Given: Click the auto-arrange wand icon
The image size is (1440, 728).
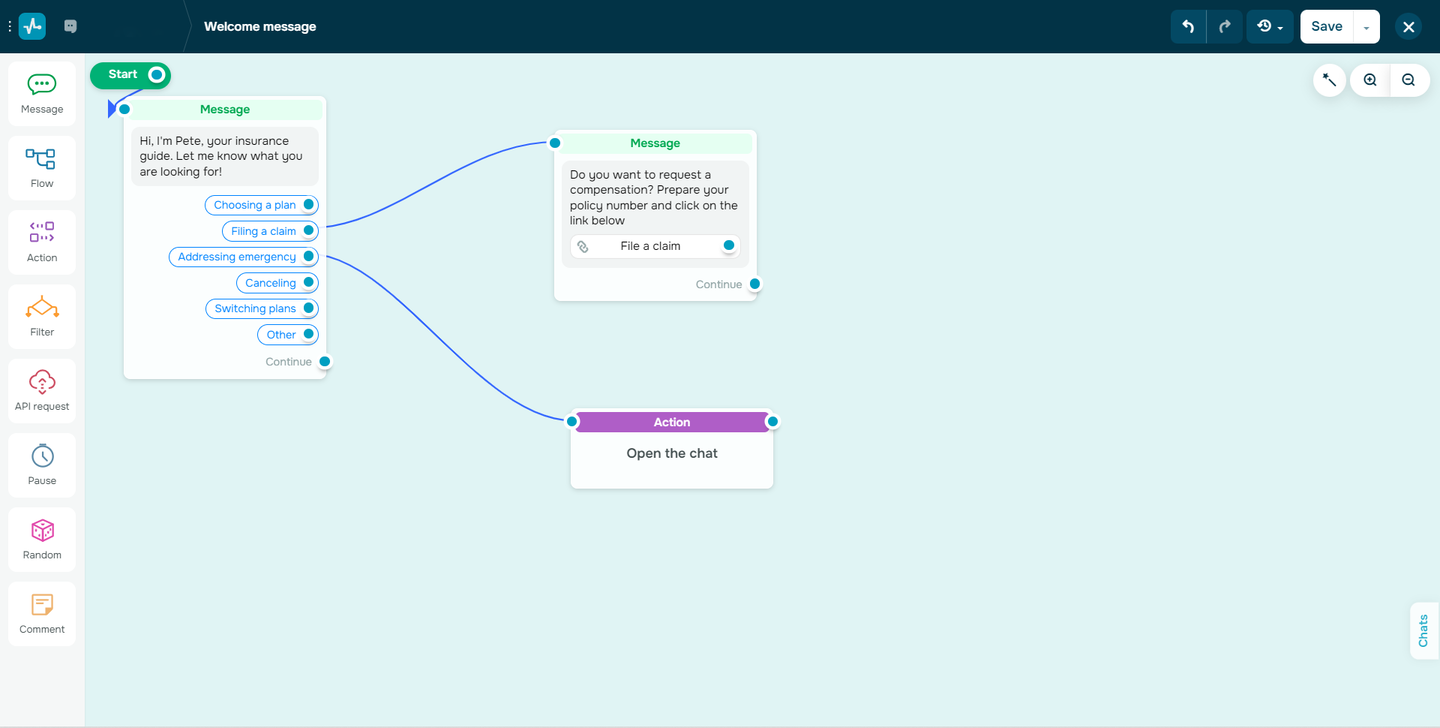Looking at the screenshot, I should [x=1330, y=80].
